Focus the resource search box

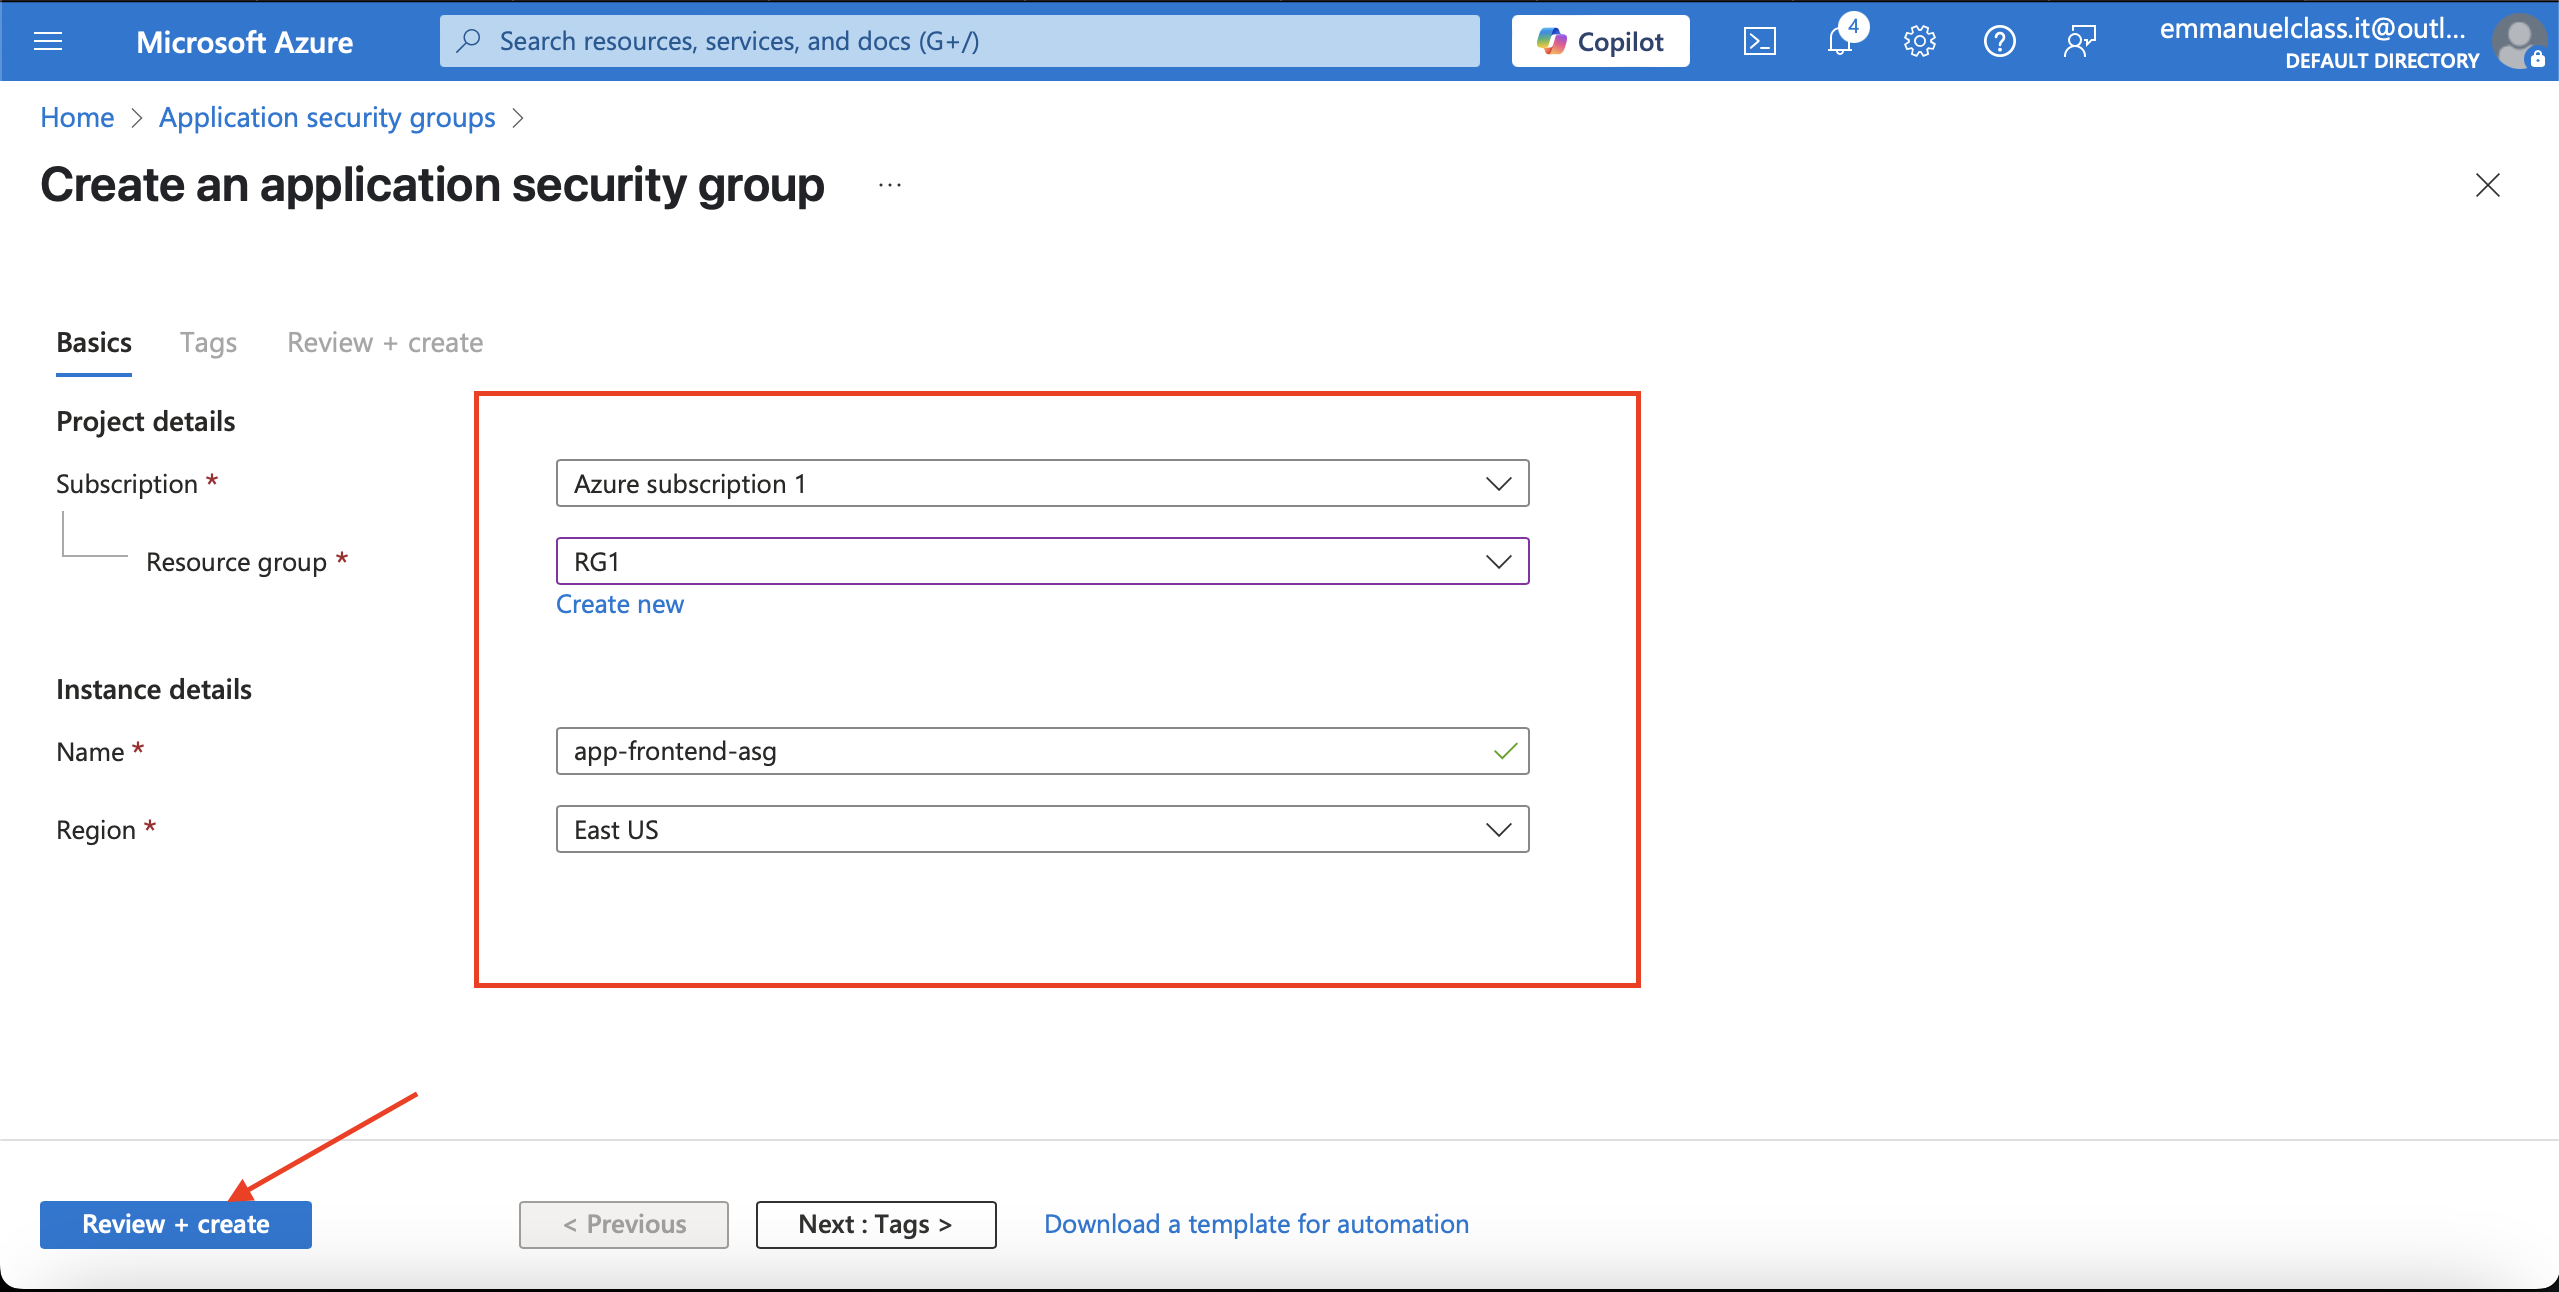pyautogui.click(x=960, y=41)
